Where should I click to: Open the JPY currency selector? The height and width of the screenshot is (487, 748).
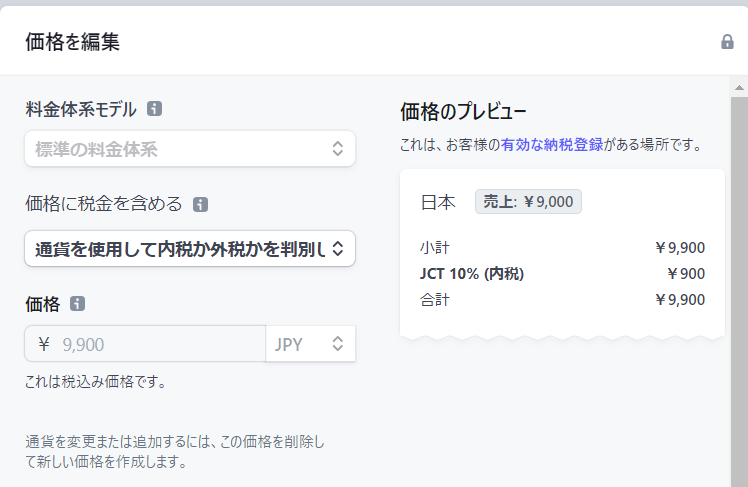310,344
